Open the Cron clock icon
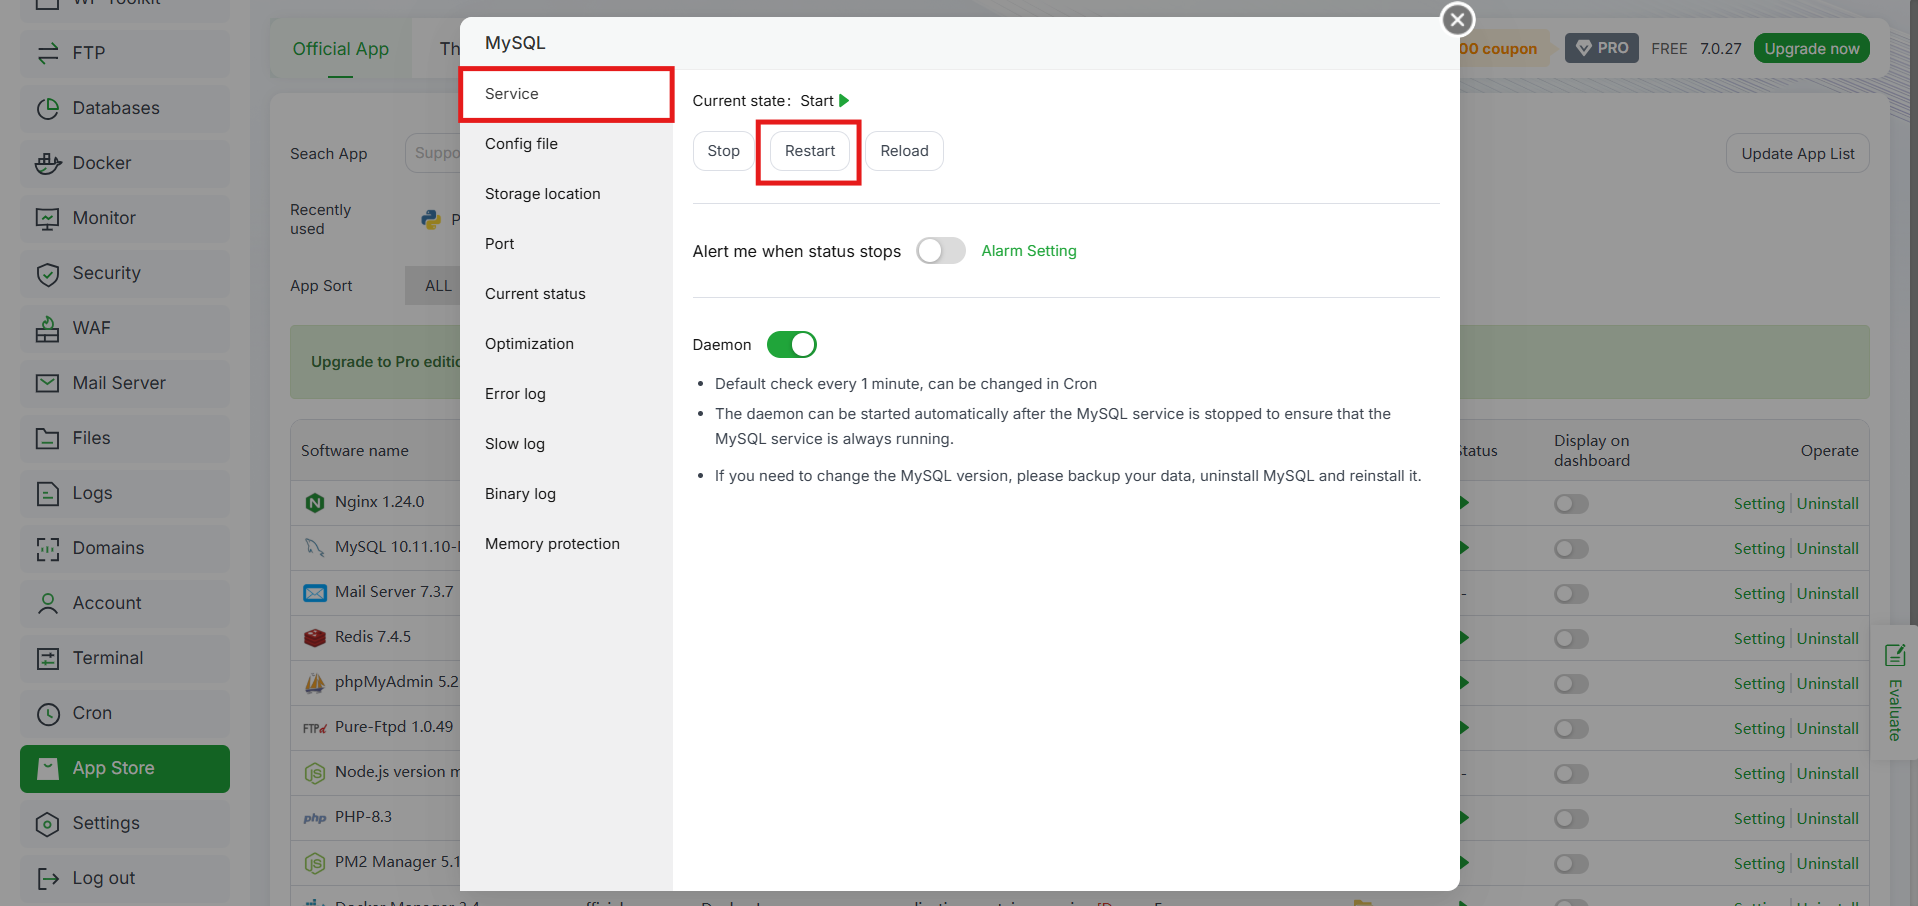The image size is (1918, 906). pos(48,713)
